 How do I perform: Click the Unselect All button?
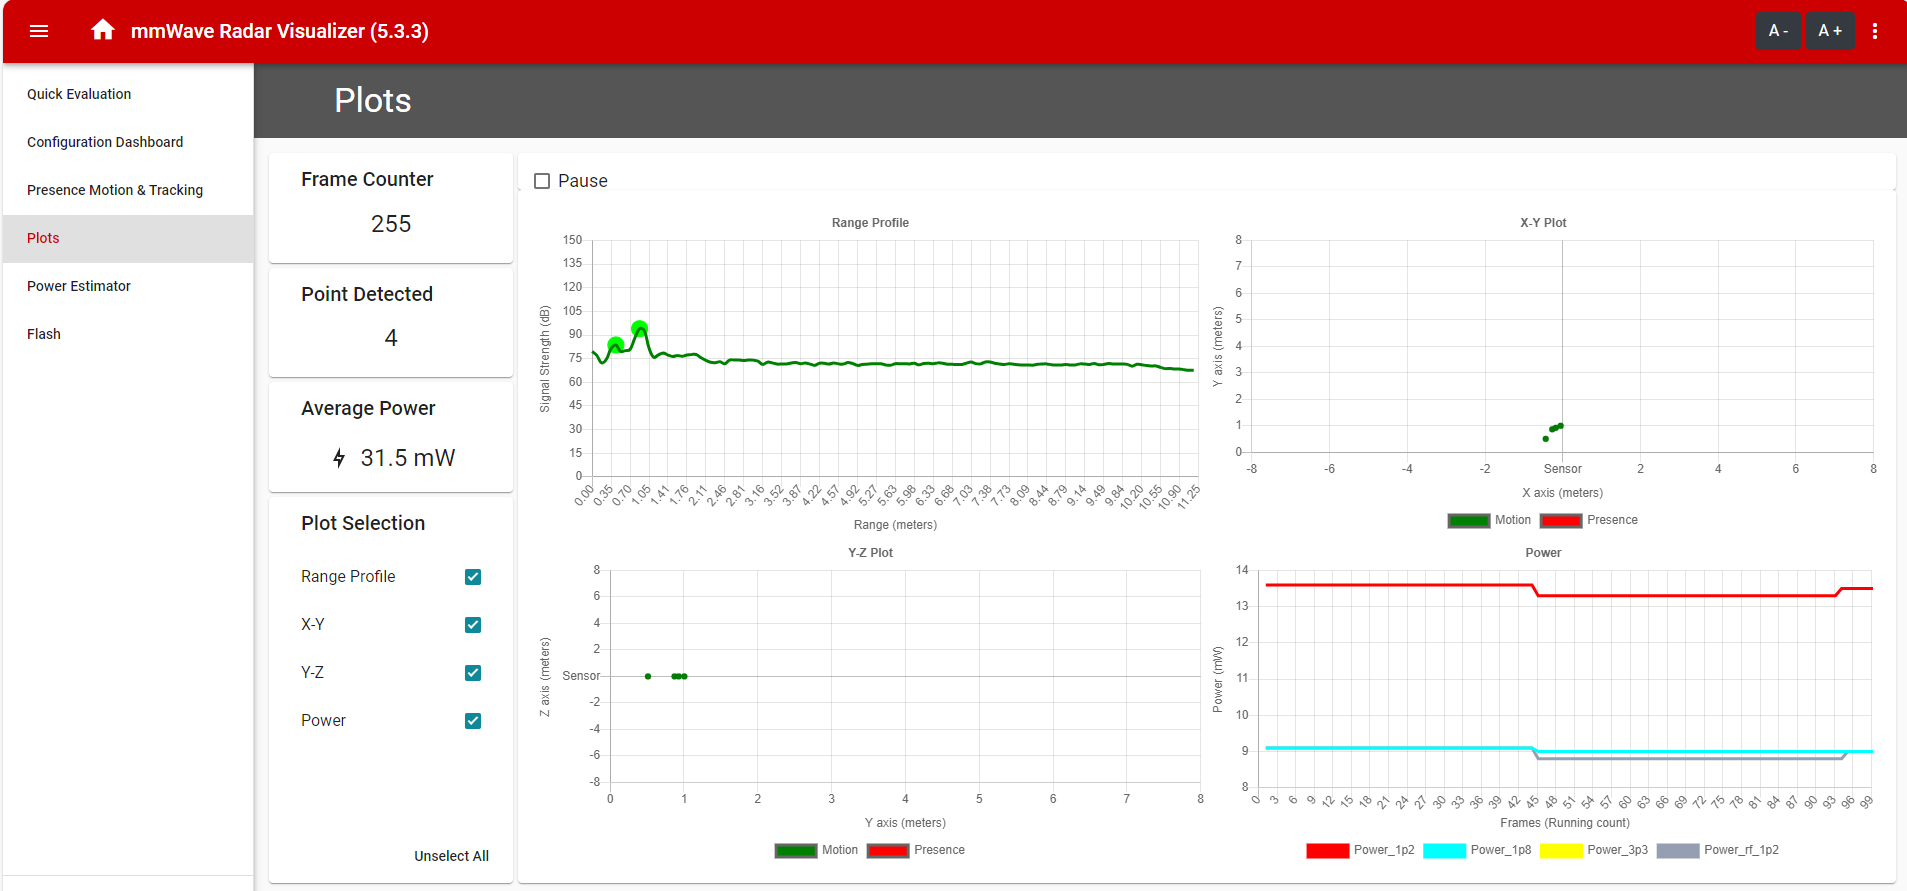(x=451, y=856)
